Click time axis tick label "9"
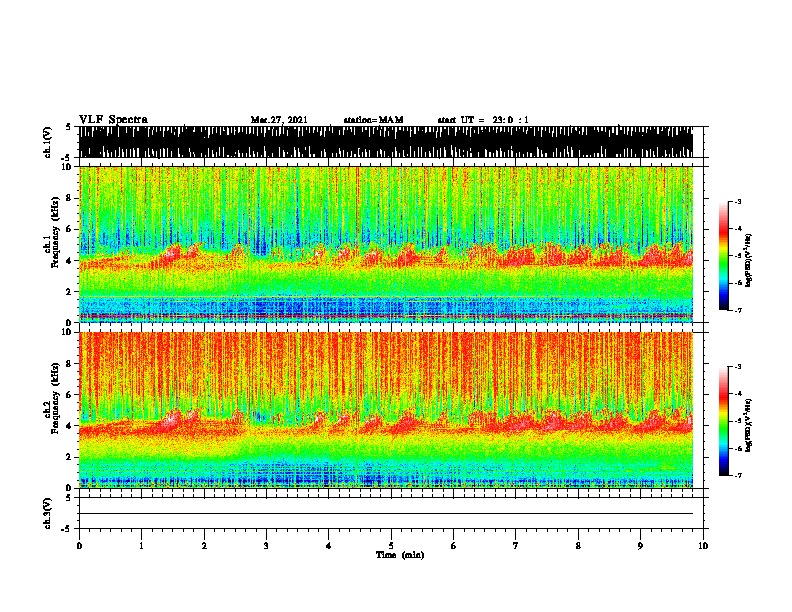 [640, 546]
